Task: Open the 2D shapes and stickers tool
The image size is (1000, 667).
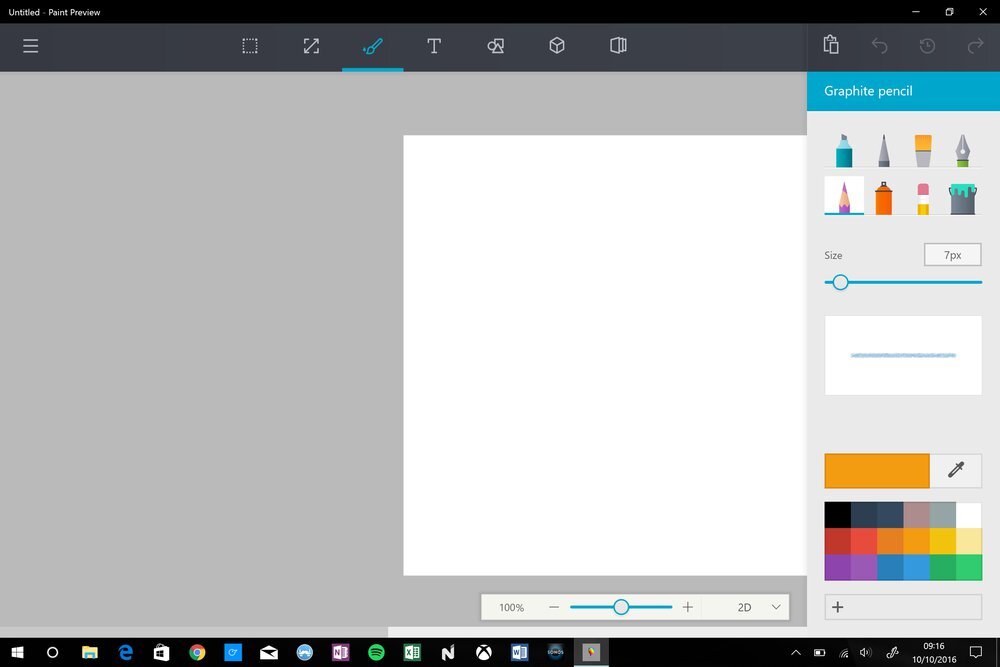Action: click(x=495, y=46)
